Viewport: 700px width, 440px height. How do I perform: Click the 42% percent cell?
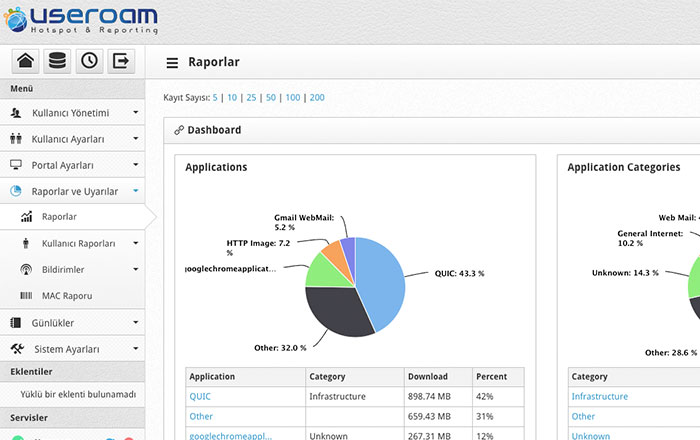[x=498, y=396]
